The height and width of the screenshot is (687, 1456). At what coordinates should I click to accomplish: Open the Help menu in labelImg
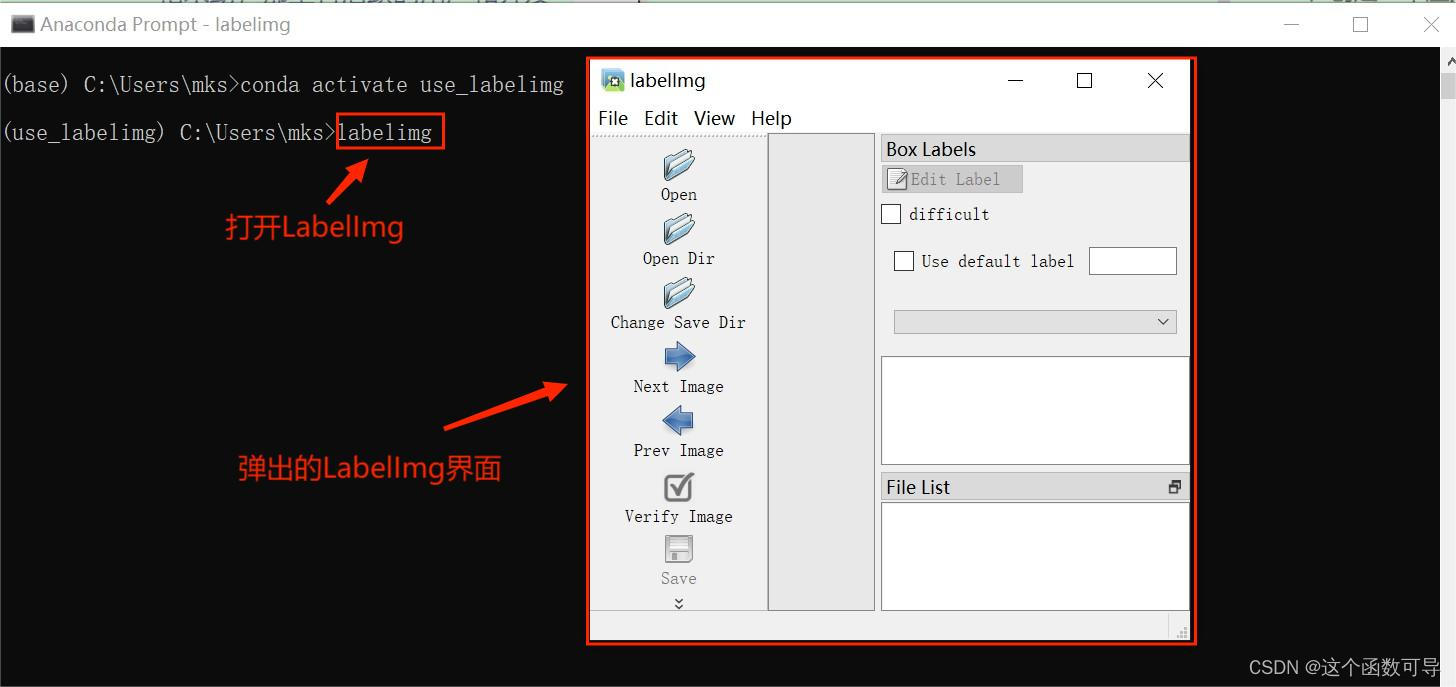771,118
